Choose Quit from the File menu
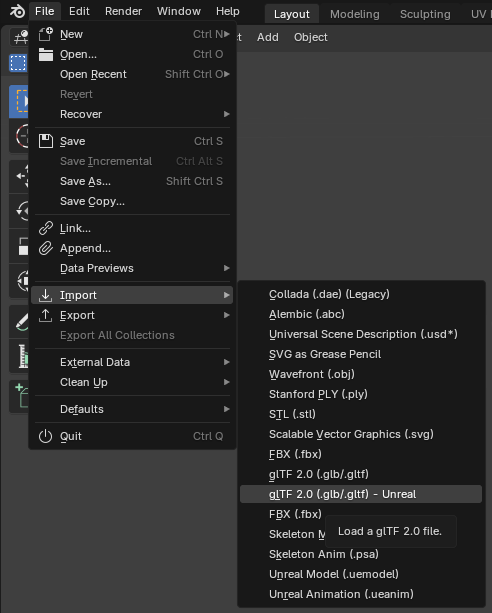The height and width of the screenshot is (613, 492). click(x=132, y=436)
